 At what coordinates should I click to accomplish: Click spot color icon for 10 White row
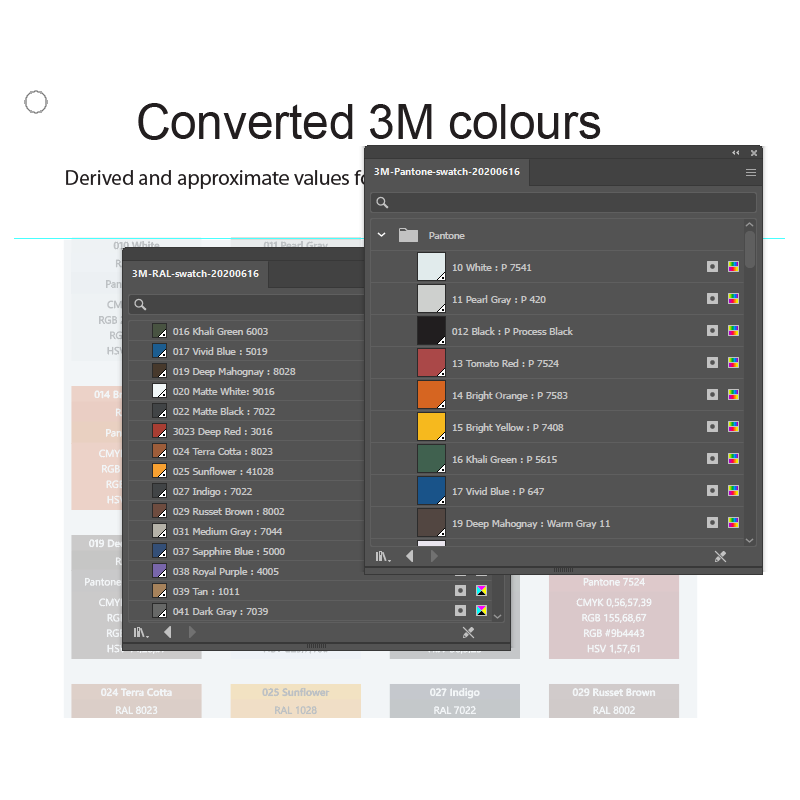point(712,266)
